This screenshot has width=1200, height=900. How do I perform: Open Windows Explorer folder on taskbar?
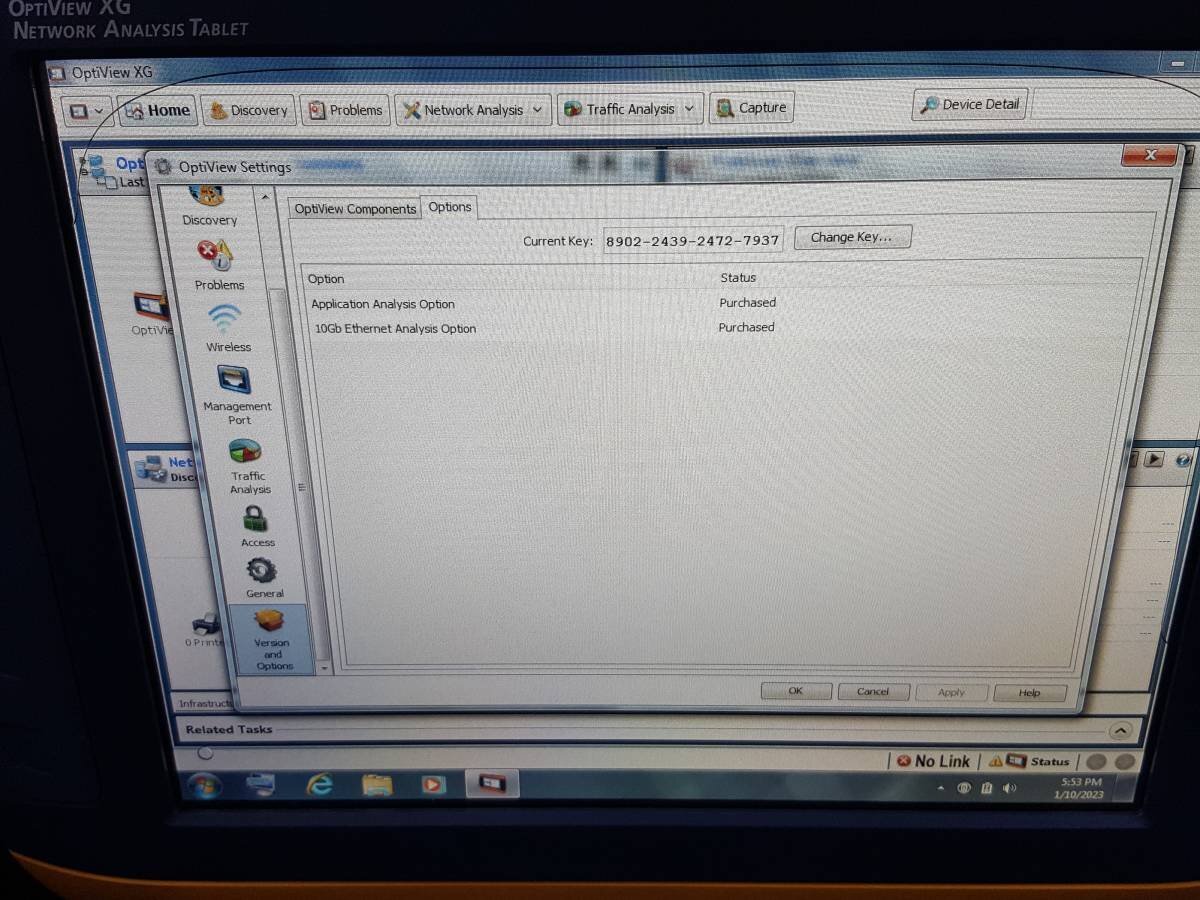(377, 785)
